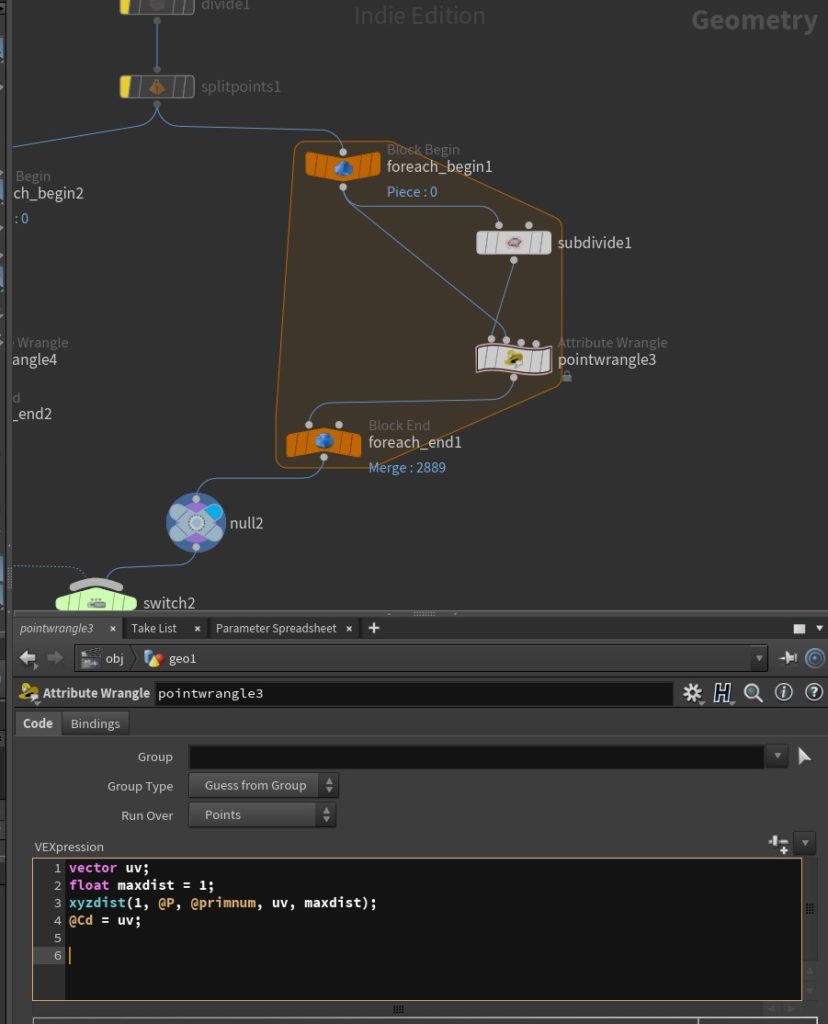Click the group selection arrow icon
The height and width of the screenshot is (1024, 828).
click(805, 757)
